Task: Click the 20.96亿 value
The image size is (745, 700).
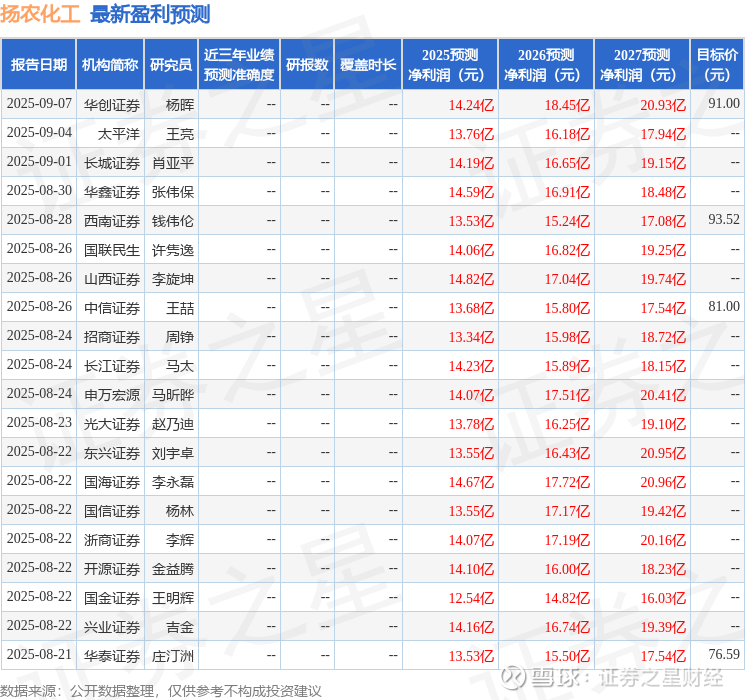Action: 663,482
